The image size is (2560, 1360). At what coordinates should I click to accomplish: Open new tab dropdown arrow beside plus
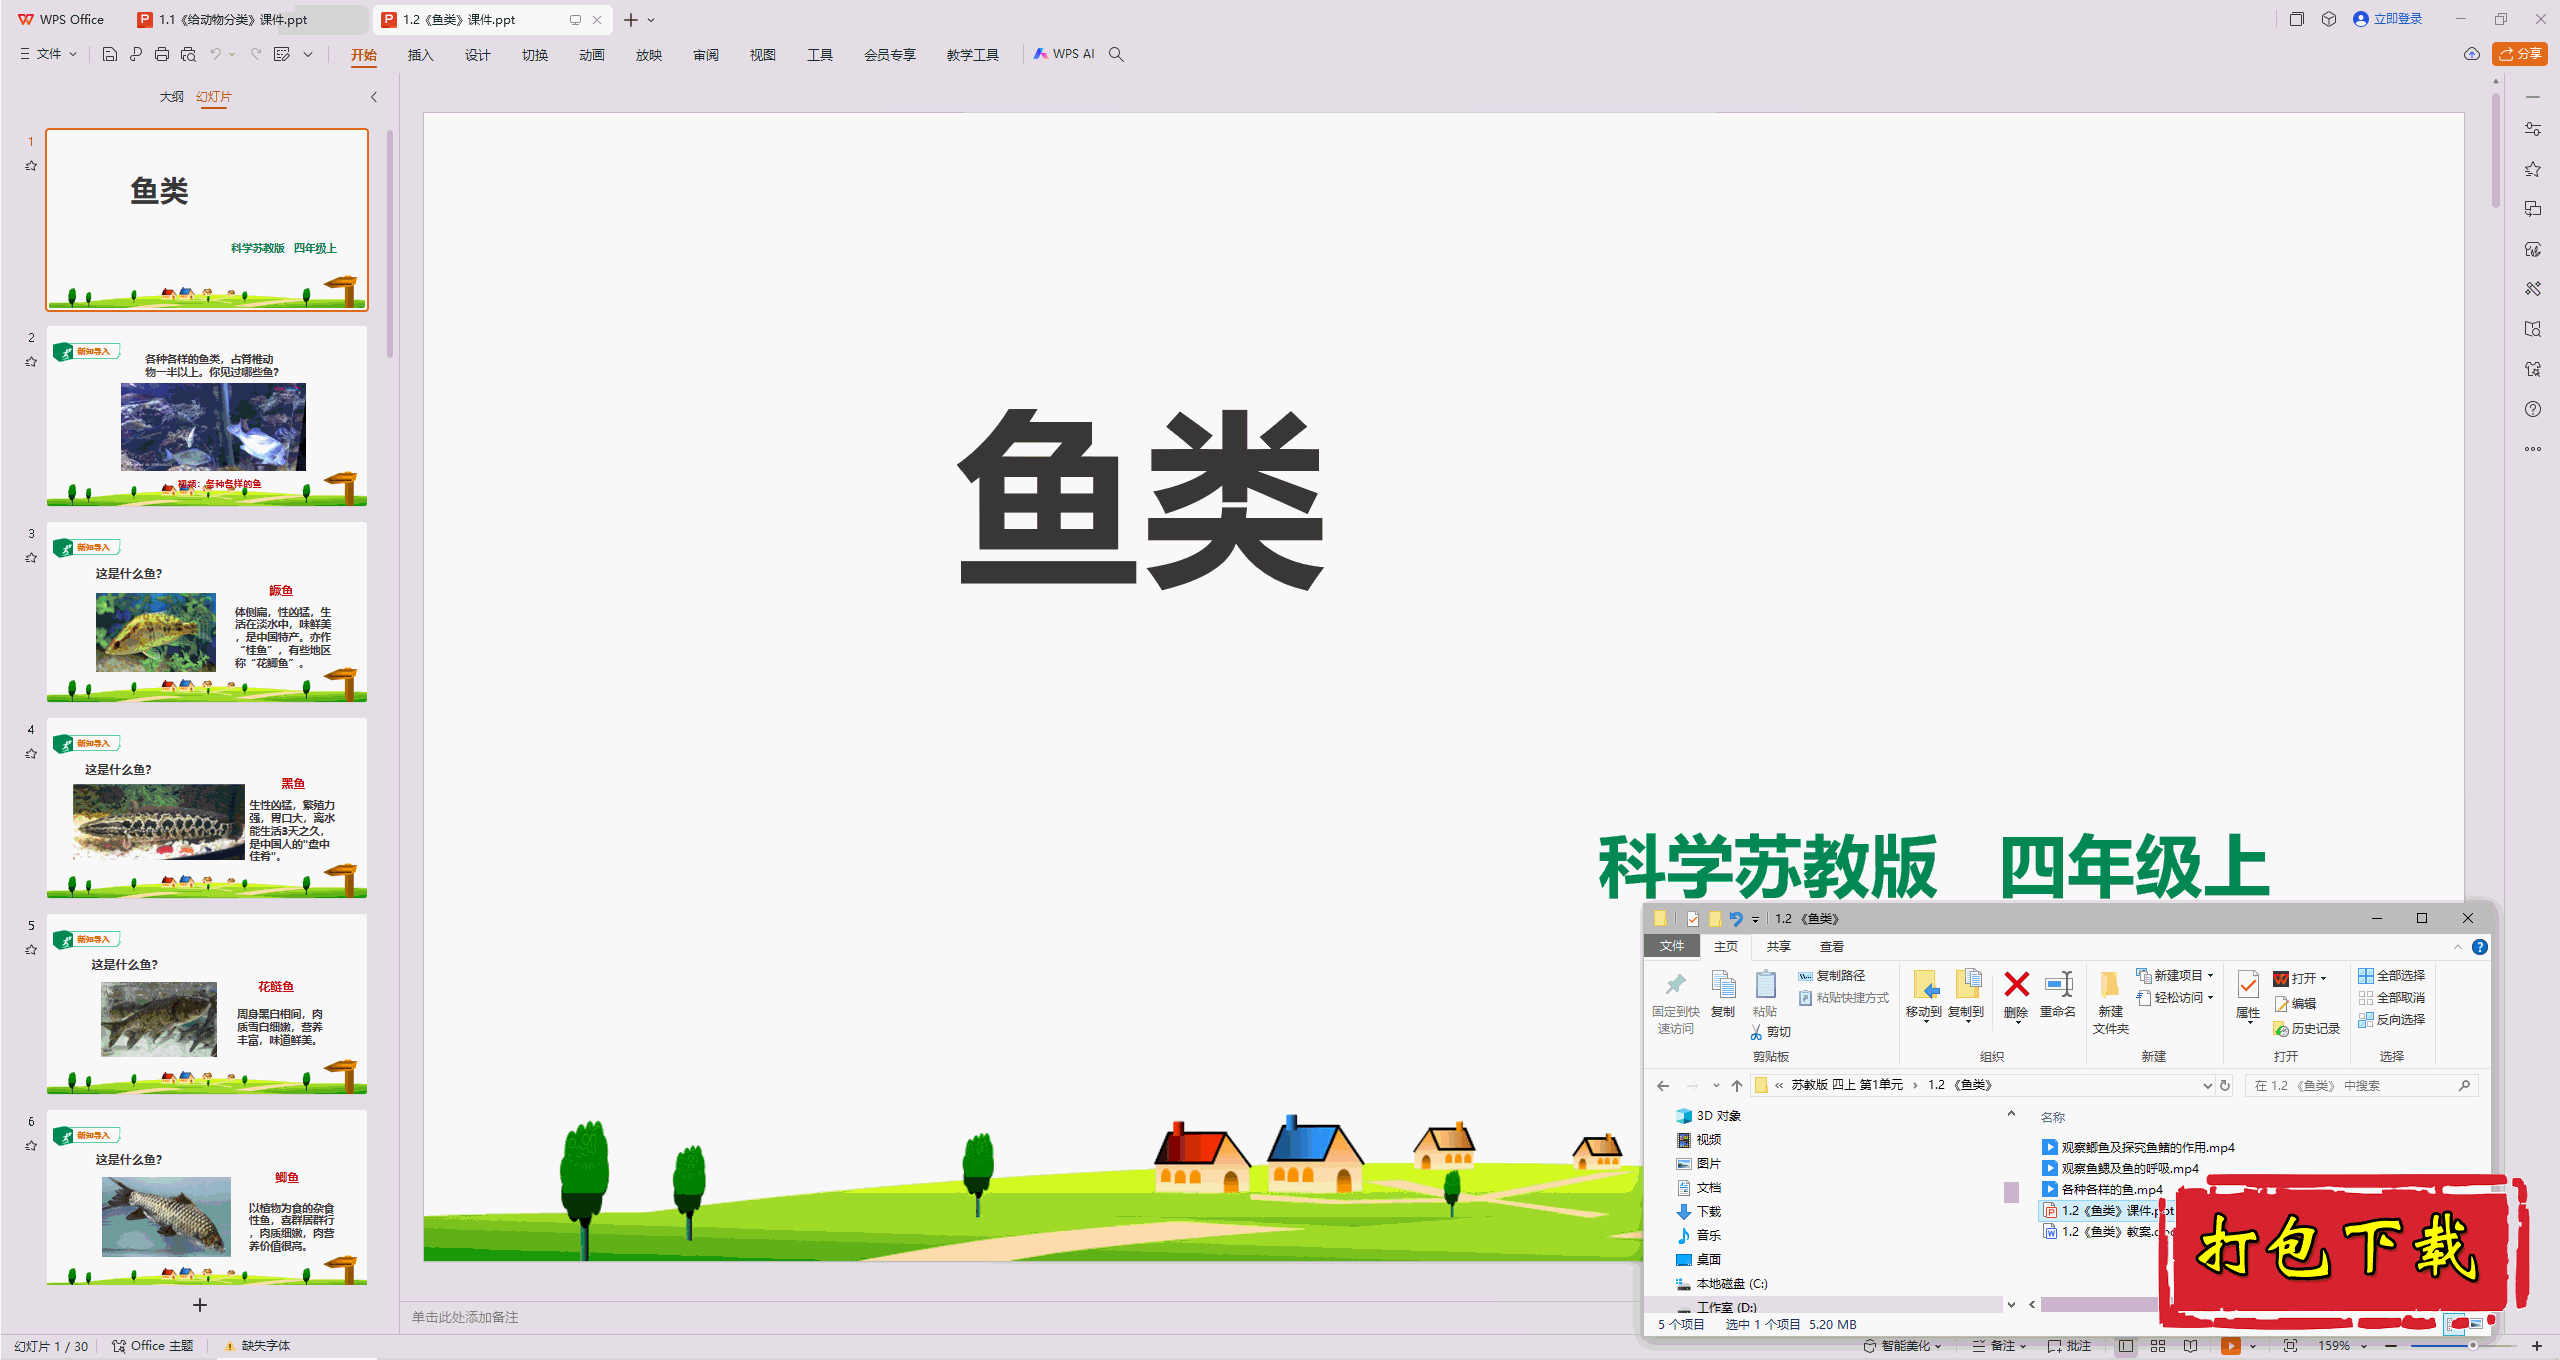(x=651, y=20)
